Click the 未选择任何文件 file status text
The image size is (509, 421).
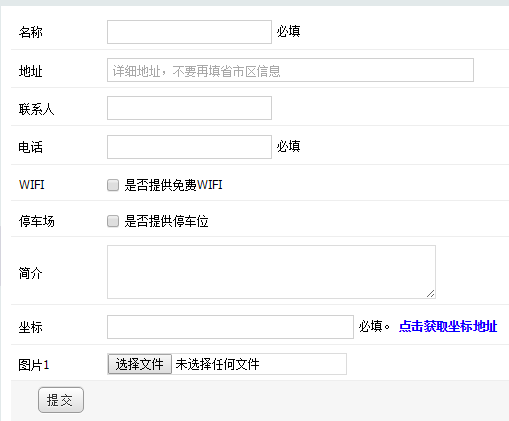[x=217, y=364]
